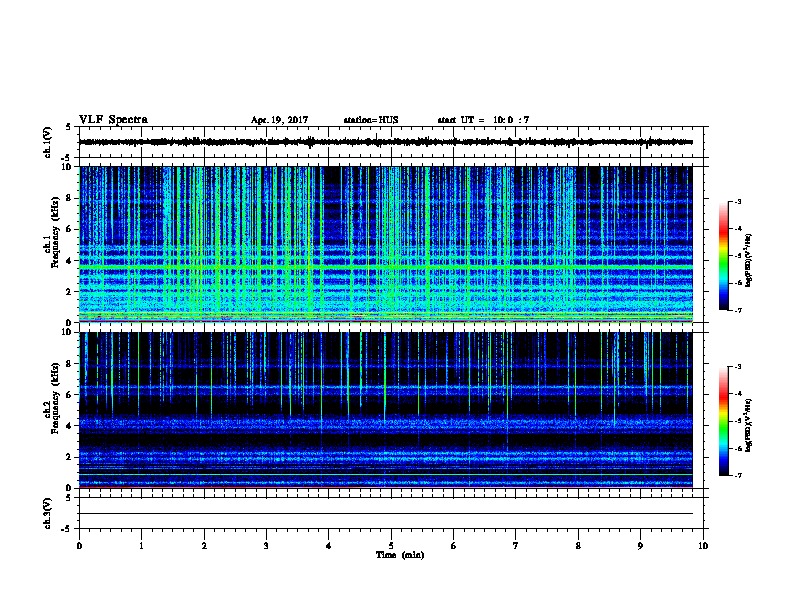The height and width of the screenshot is (612, 792).
Task: Click the ch.2 'Frequency (kHz)' axis label
Action: click(55, 397)
